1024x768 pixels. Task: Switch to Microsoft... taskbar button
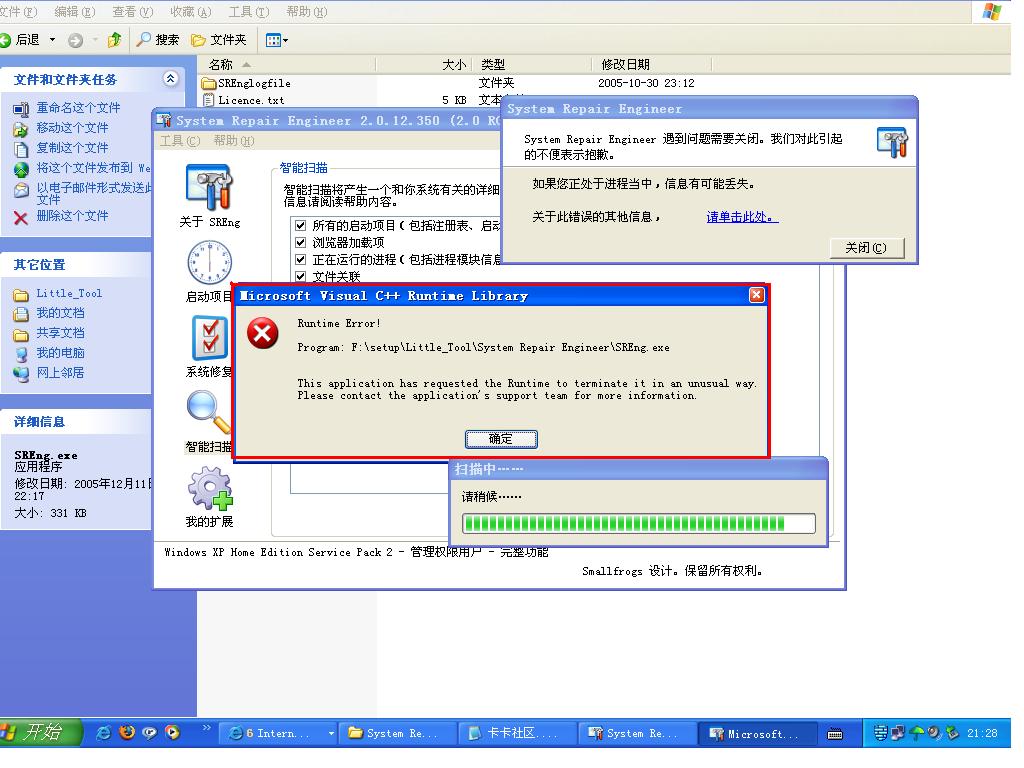pos(756,733)
